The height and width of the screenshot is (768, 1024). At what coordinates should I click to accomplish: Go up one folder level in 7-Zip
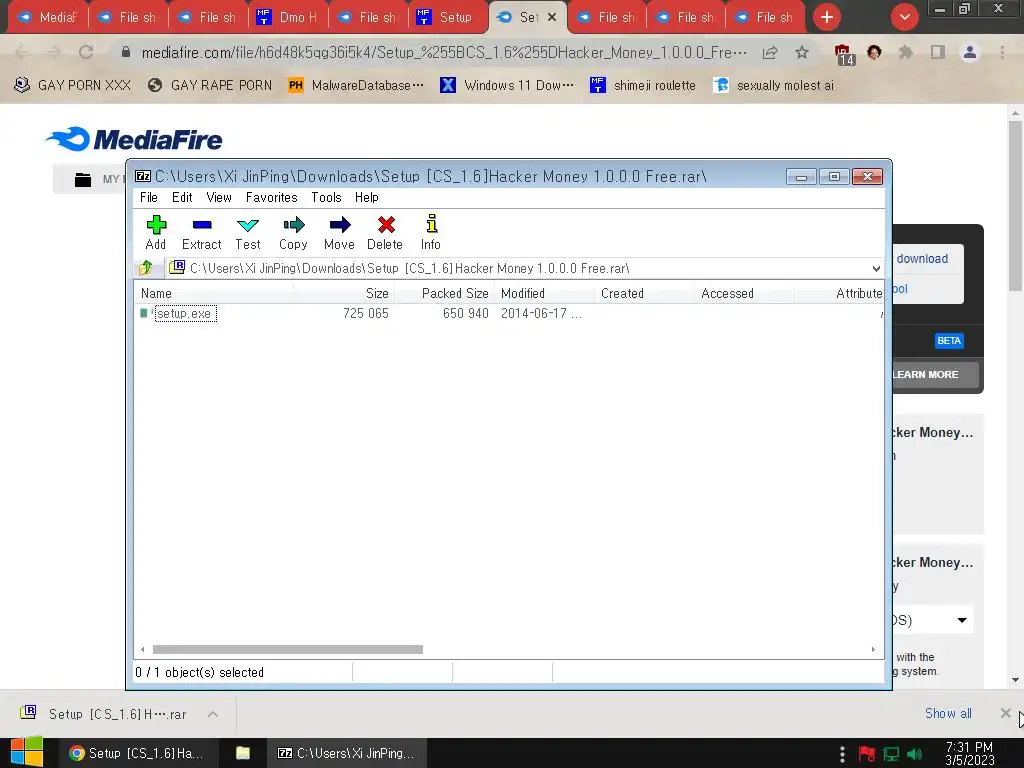146,268
